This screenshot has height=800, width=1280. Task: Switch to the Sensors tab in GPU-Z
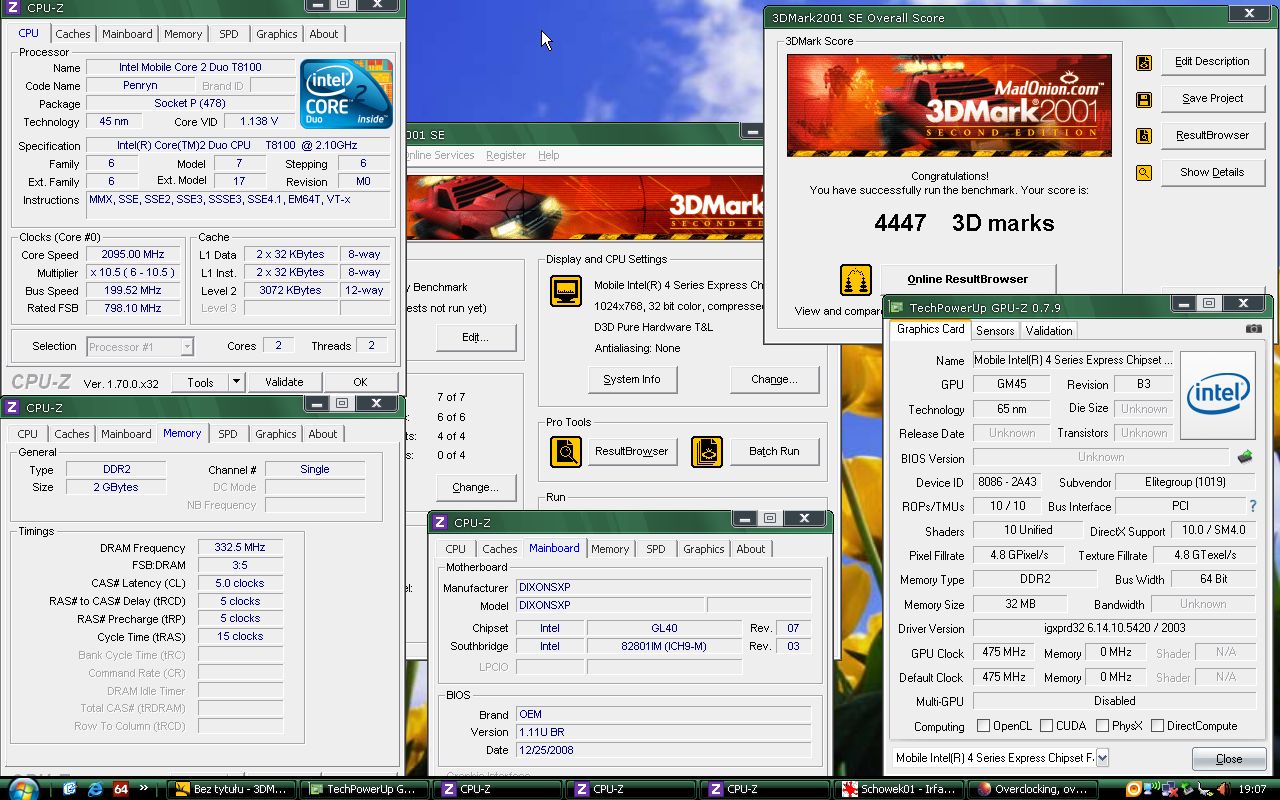(995, 330)
